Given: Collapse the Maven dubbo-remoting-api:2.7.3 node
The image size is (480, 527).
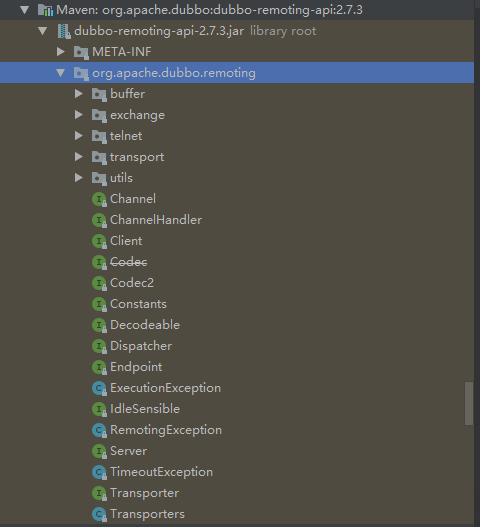Looking at the screenshot, I should [25, 10].
